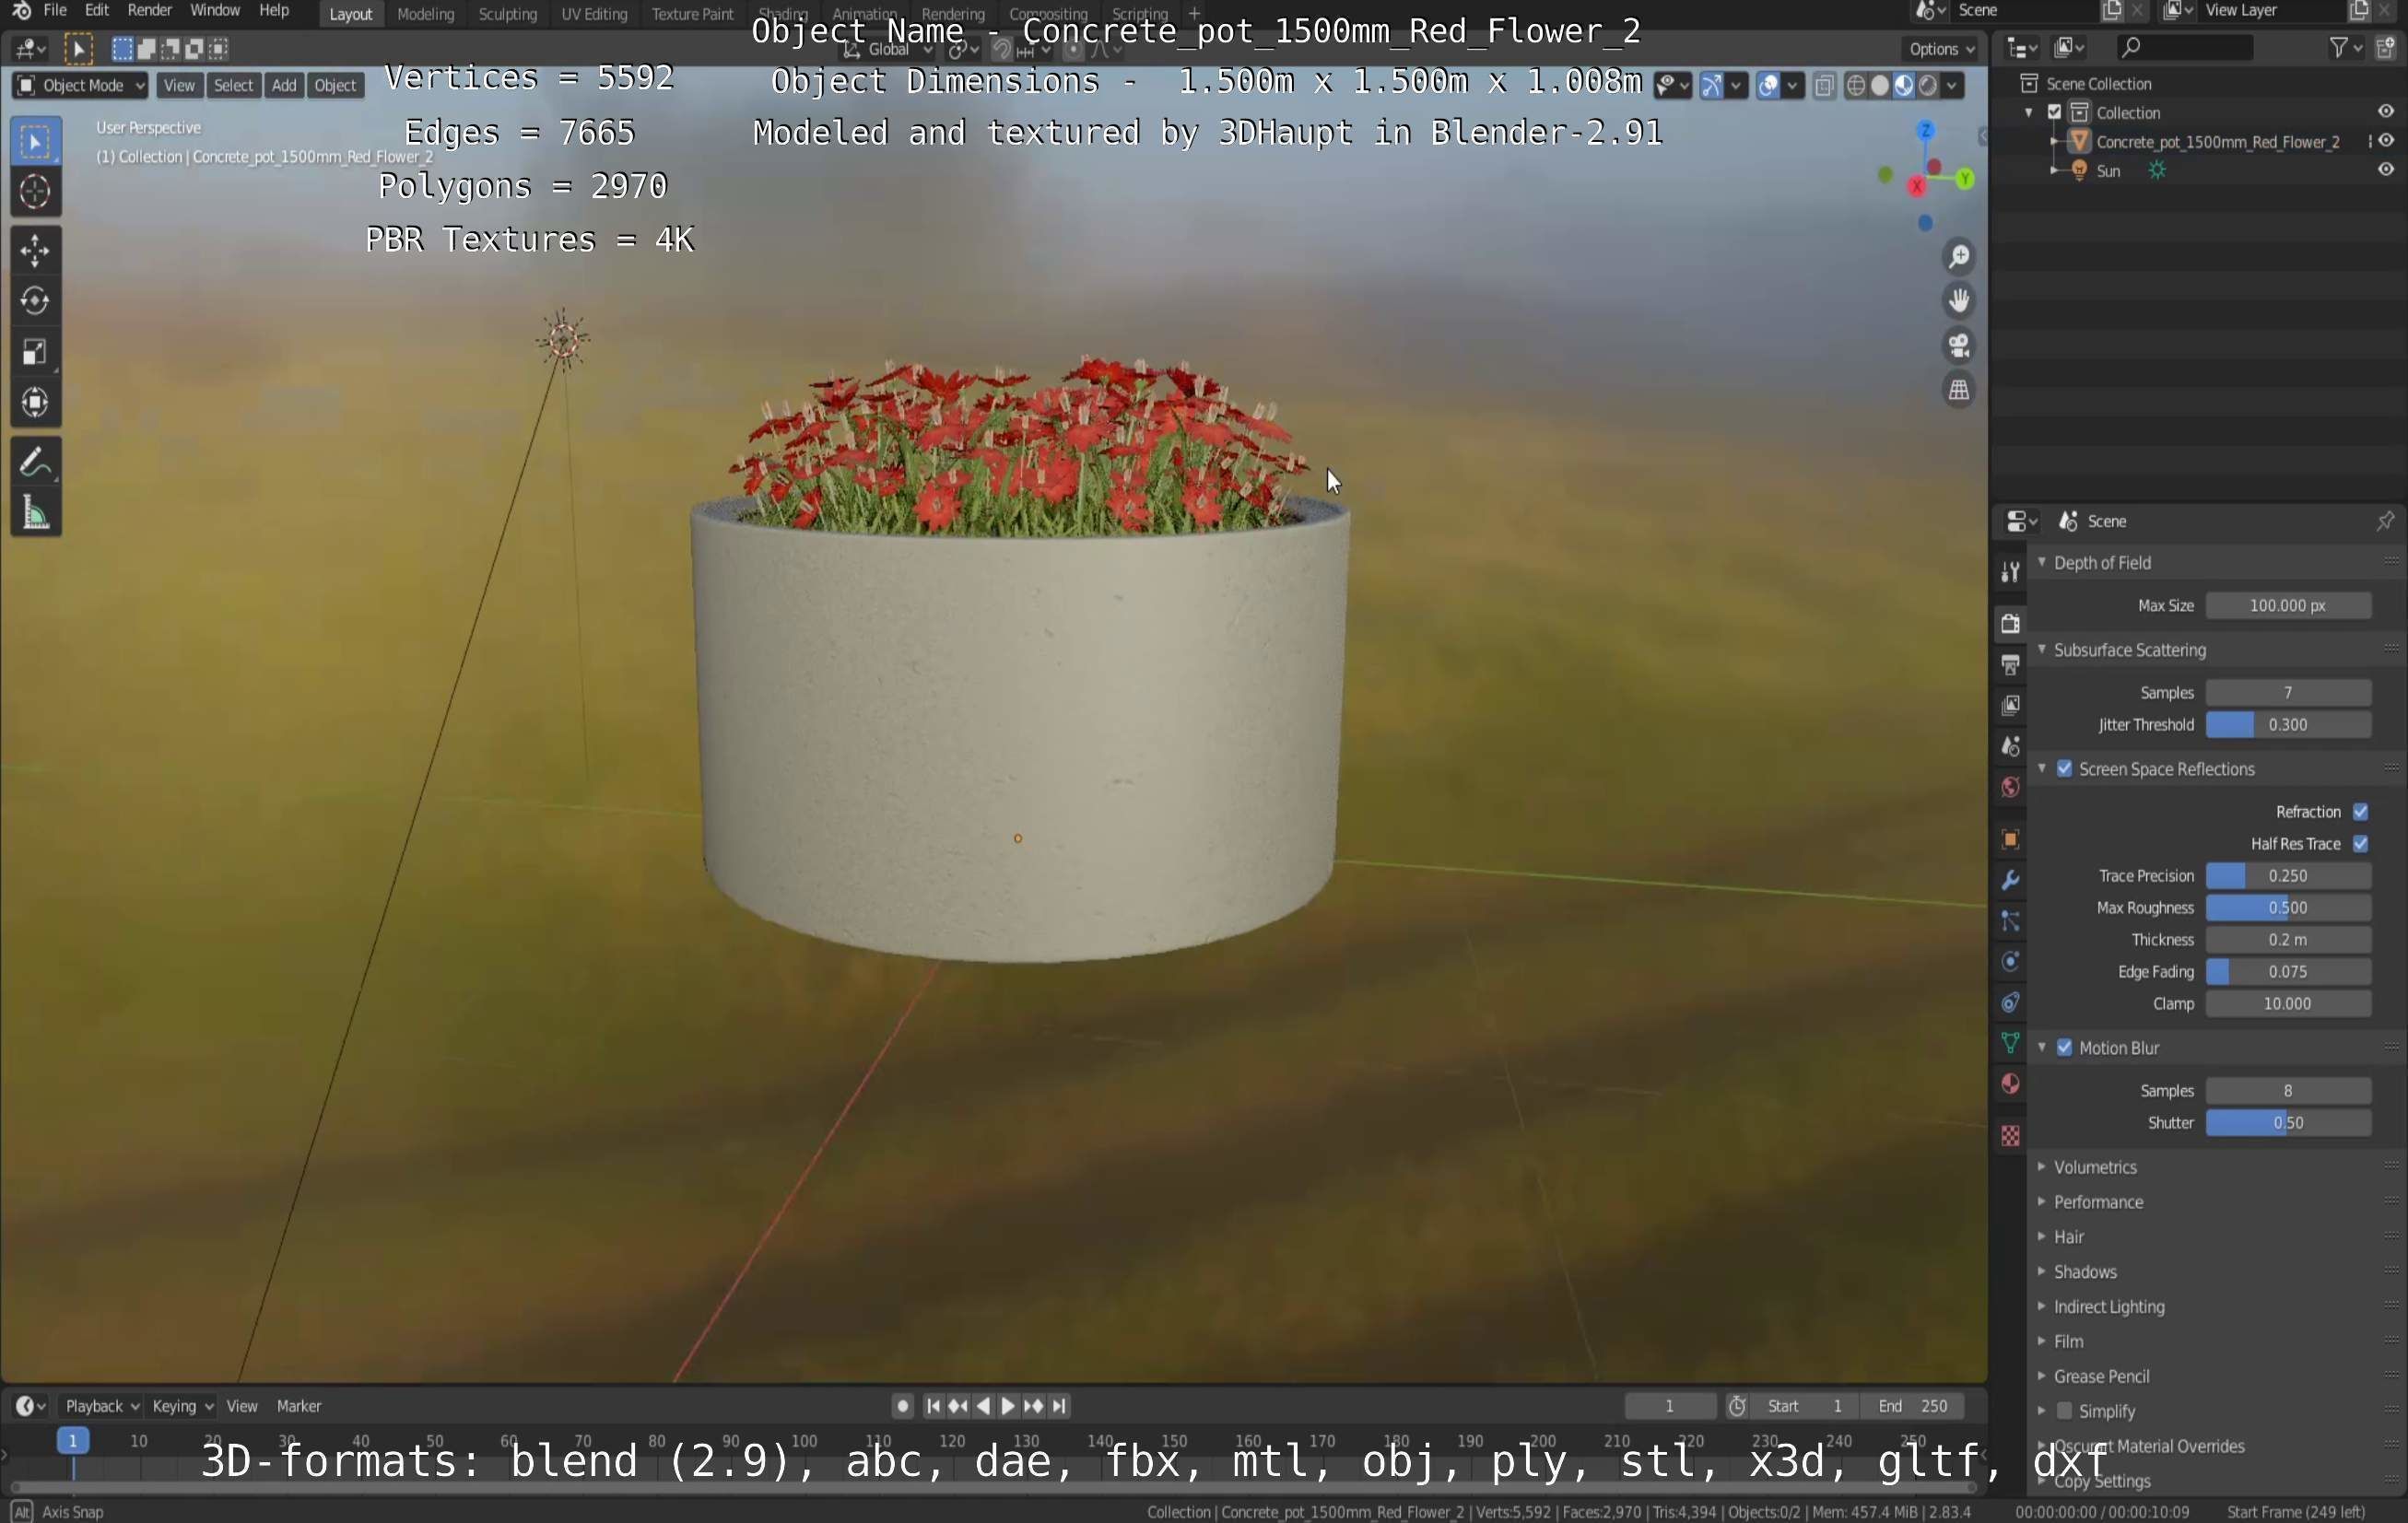This screenshot has height=1523, width=2408.
Task: Open the File menu
Action: (55, 11)
